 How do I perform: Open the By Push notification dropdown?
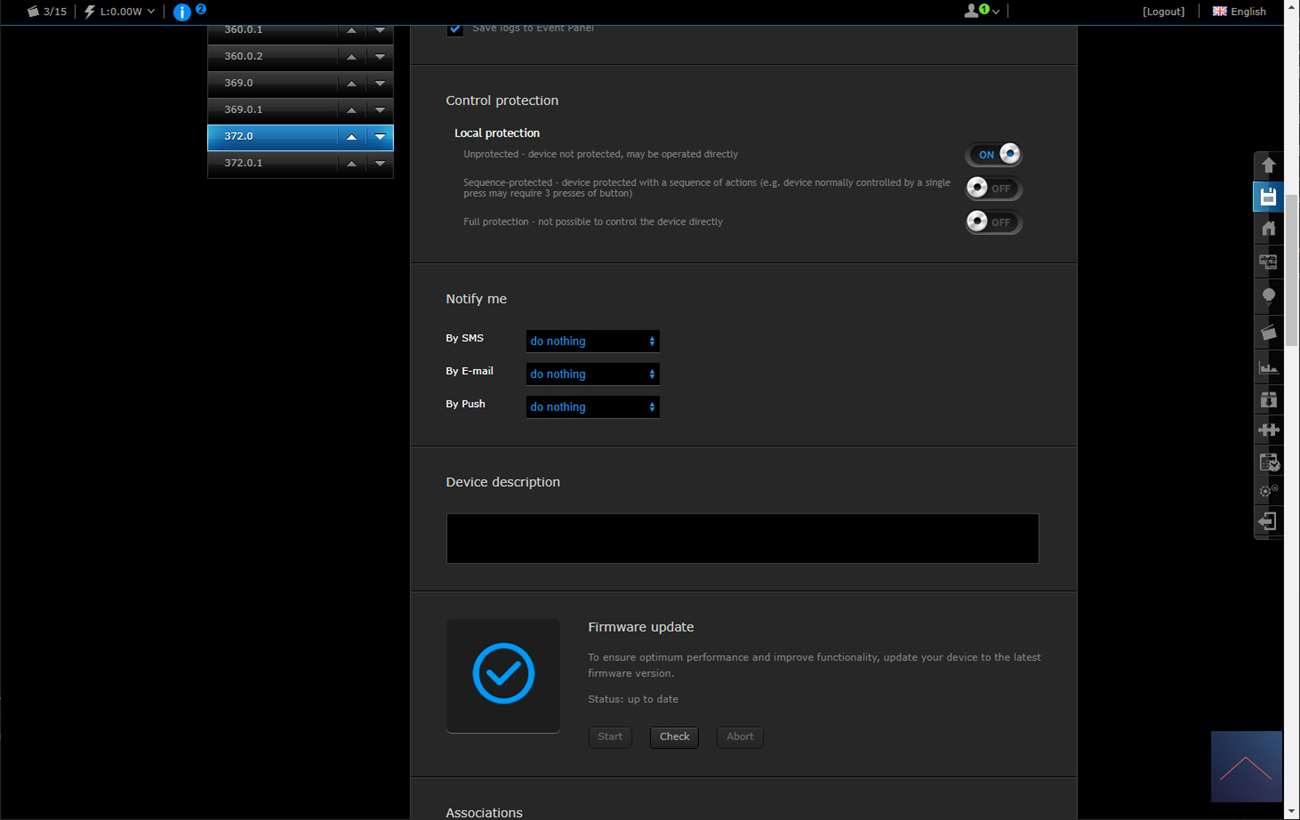pyautogui.click(x=592, y=407)
